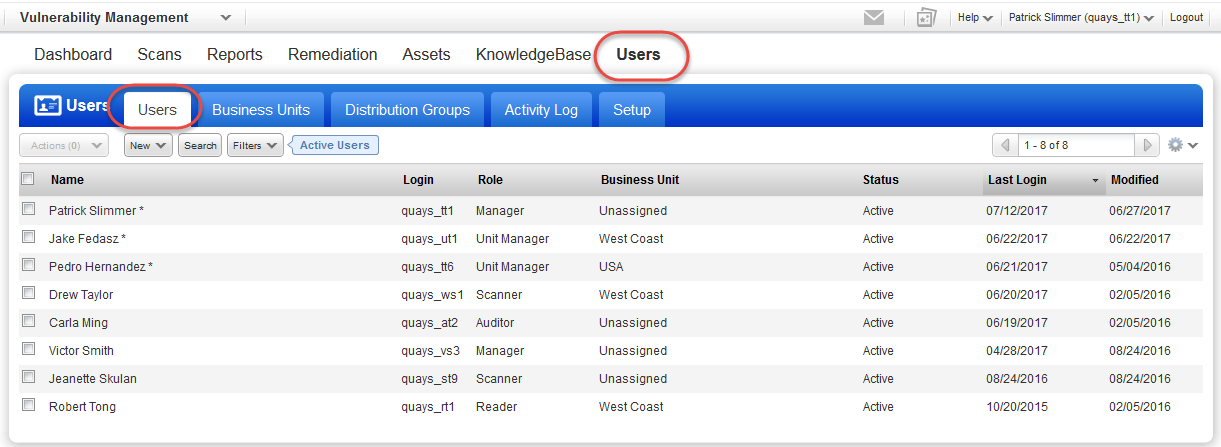This screenshot has height=447, width=1221.
Task: Tick the checkbox next to Carla Ming
Action: point(29,321)
